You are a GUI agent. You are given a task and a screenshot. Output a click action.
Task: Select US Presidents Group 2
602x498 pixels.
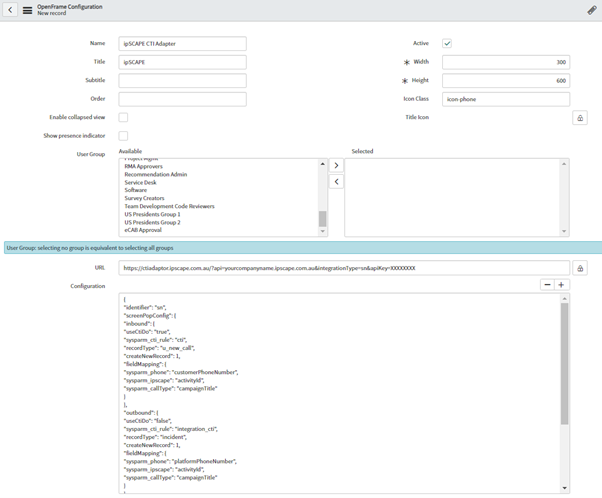click(x=152, y=222)
